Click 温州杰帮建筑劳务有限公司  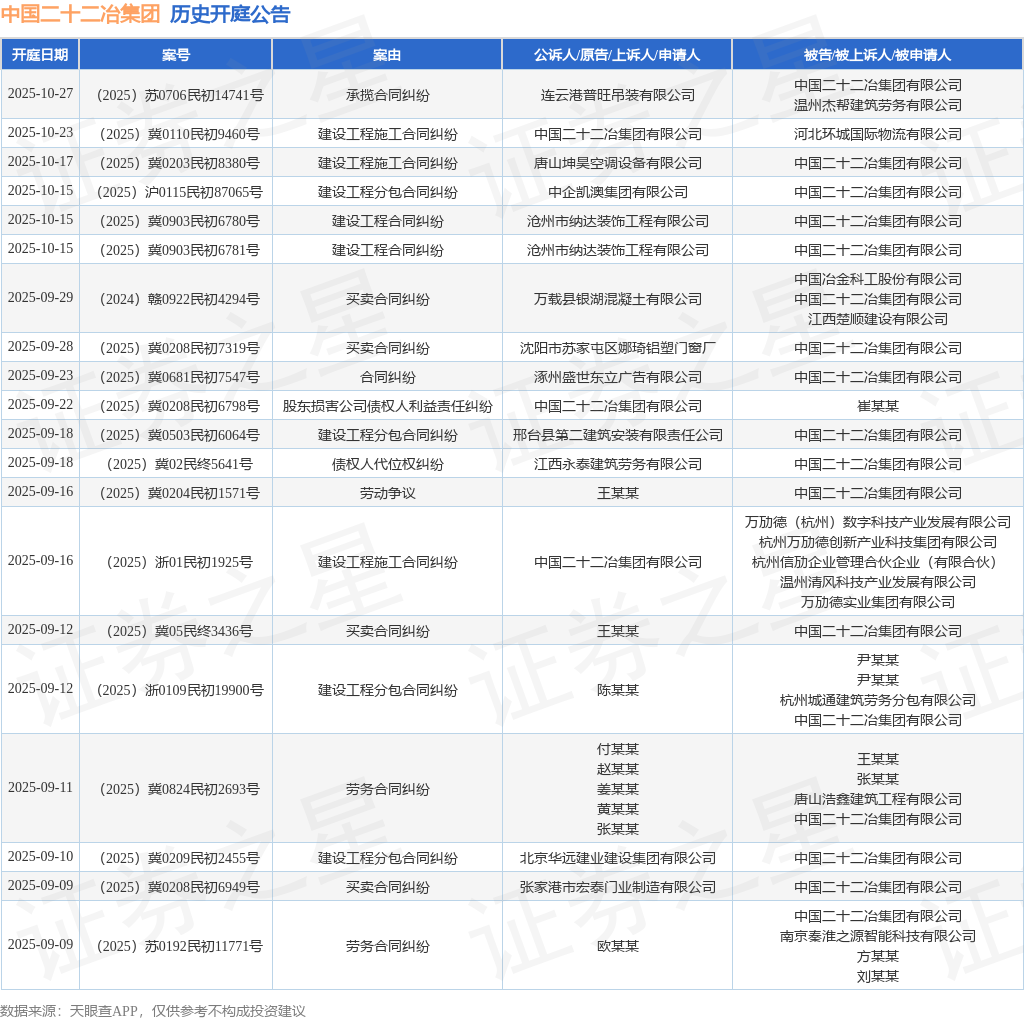coord(878,105)
